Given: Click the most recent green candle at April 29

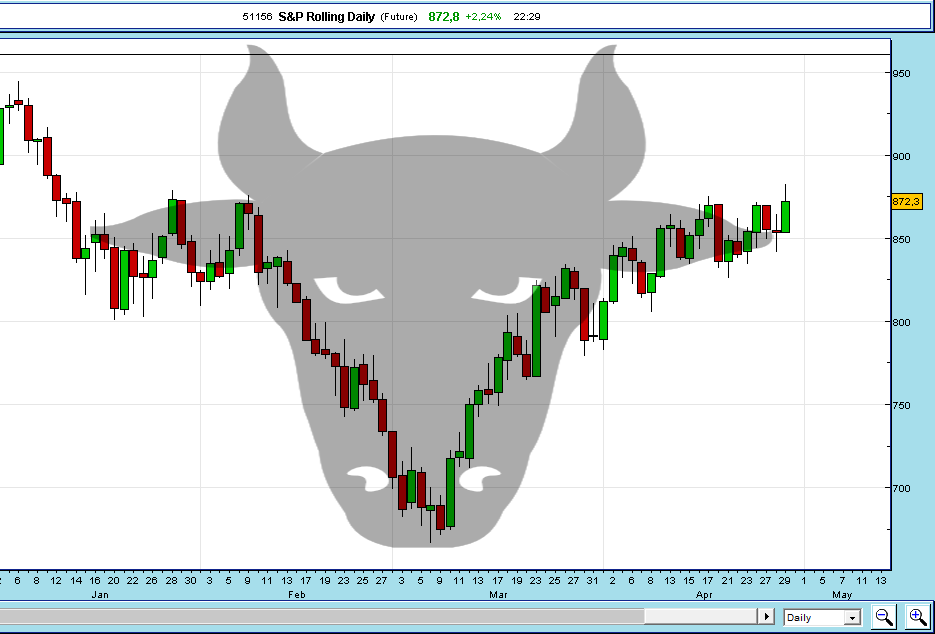Looking at the screenshot, I should [x=785, y=217].
